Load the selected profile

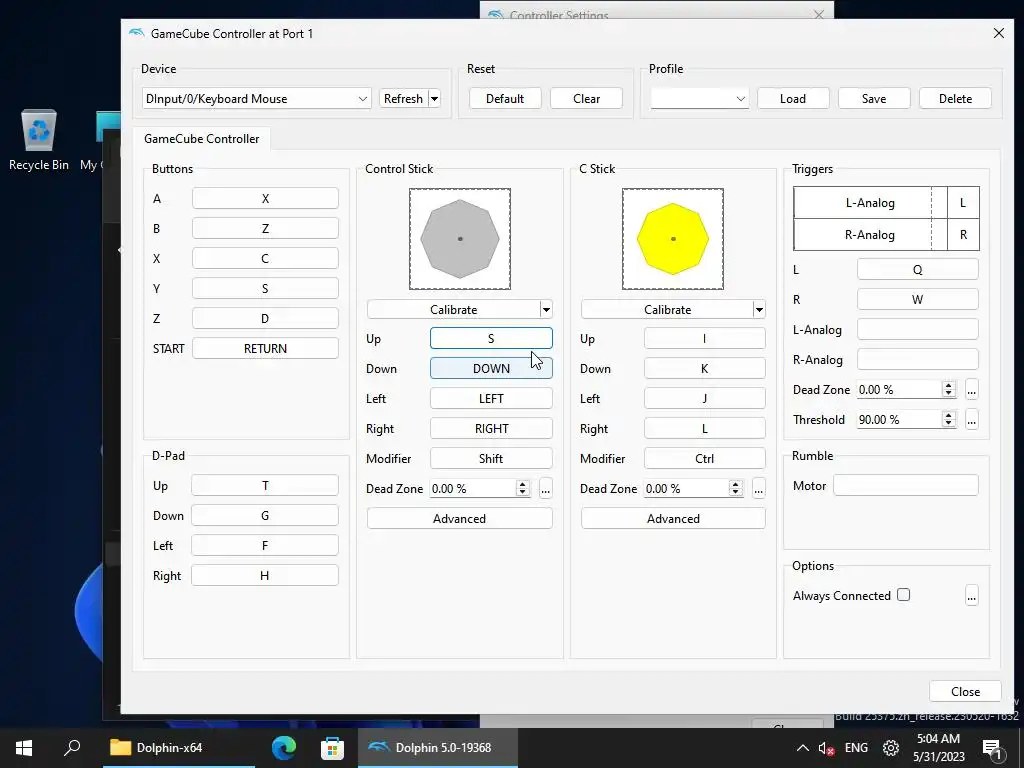coord(793,99)
